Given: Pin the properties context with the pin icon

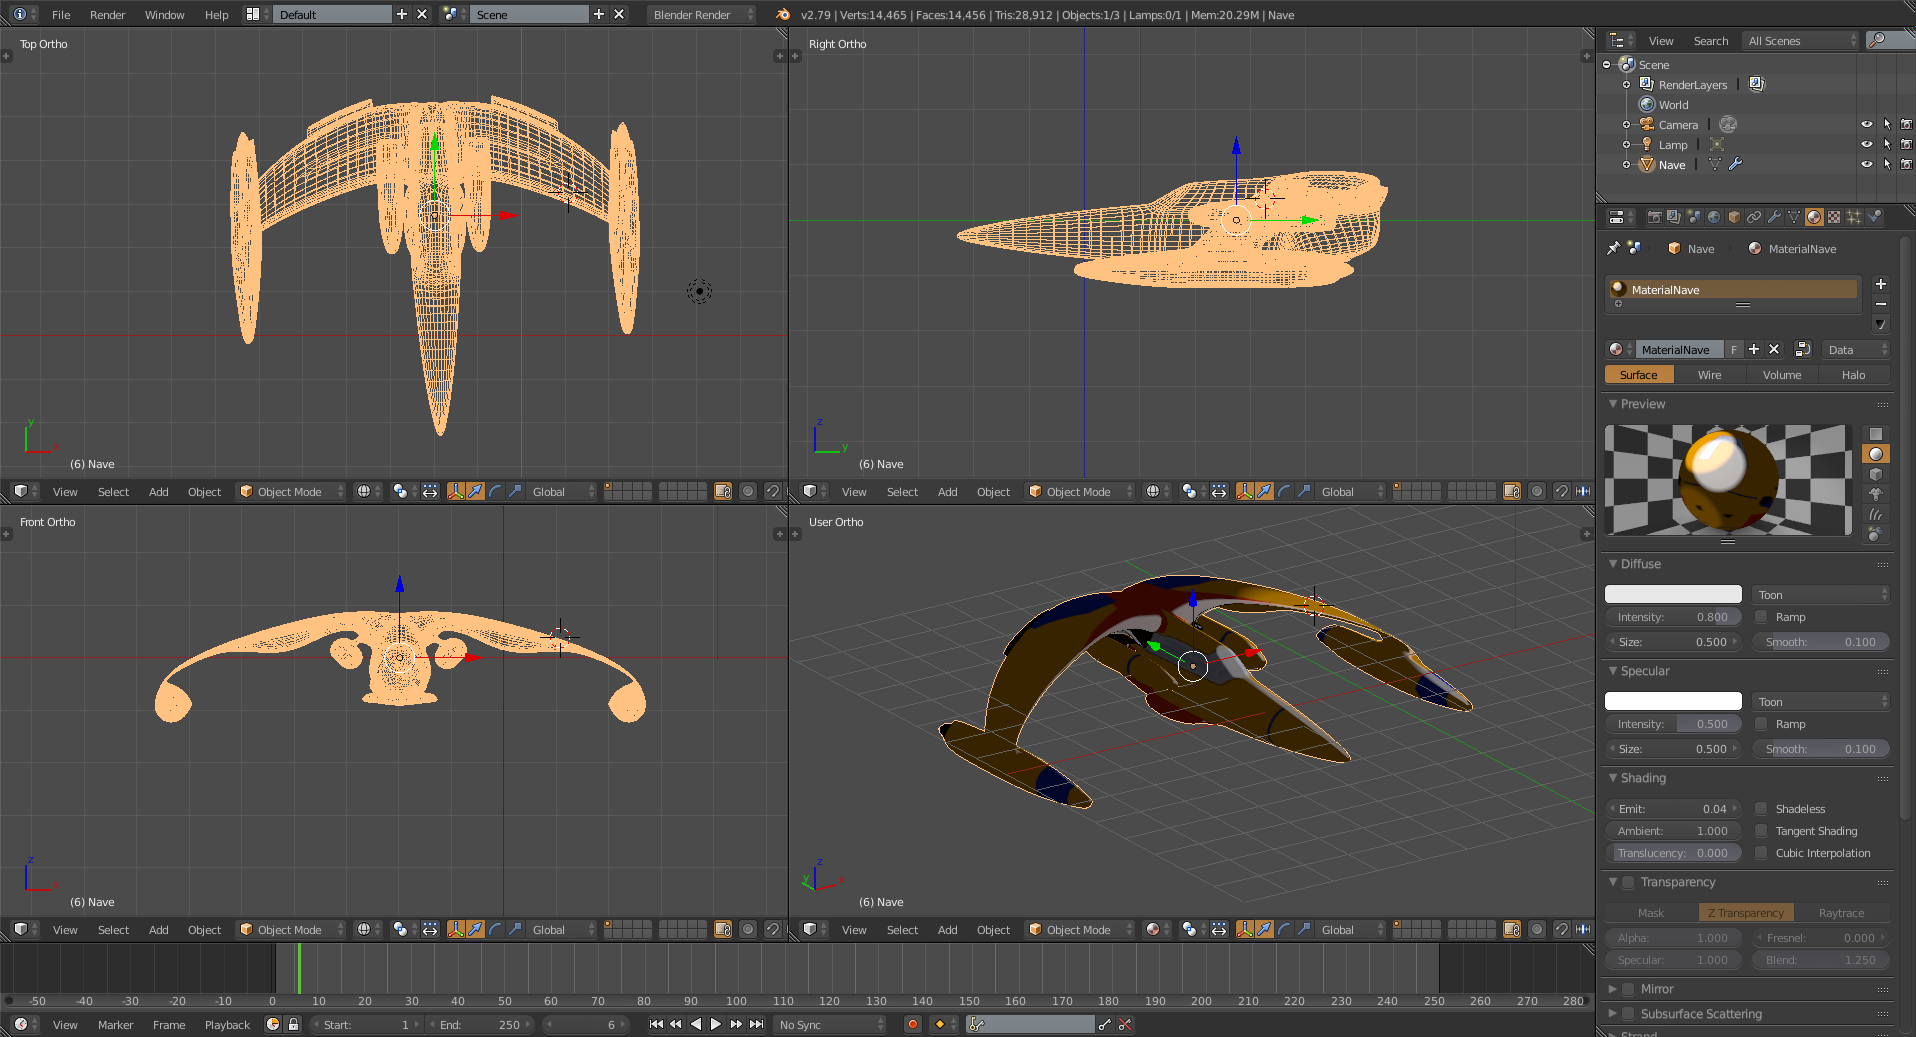Looking at the screenshot, I should (1613, 248).
